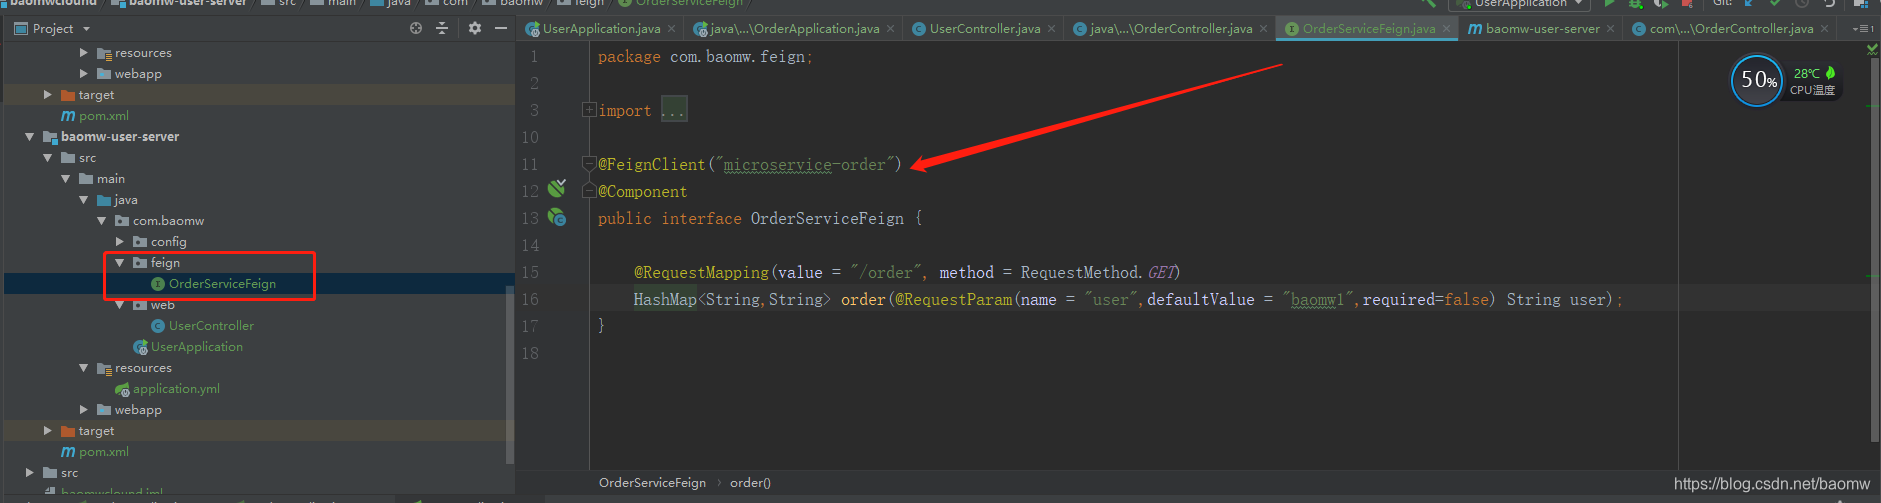1881x503 pixels.
Task: Click OrderServiceFeign breadcrumb at editor bottom
Action: [x=652, y=483]
